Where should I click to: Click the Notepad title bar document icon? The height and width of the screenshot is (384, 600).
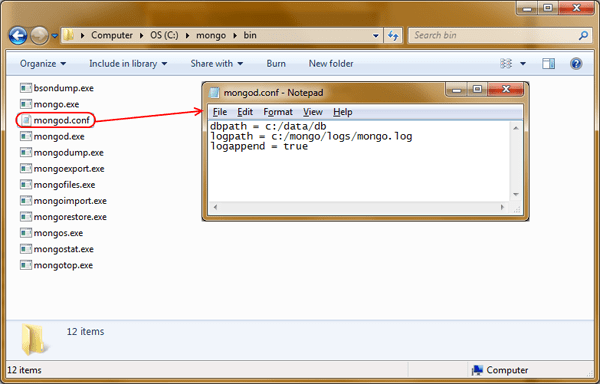214,93
